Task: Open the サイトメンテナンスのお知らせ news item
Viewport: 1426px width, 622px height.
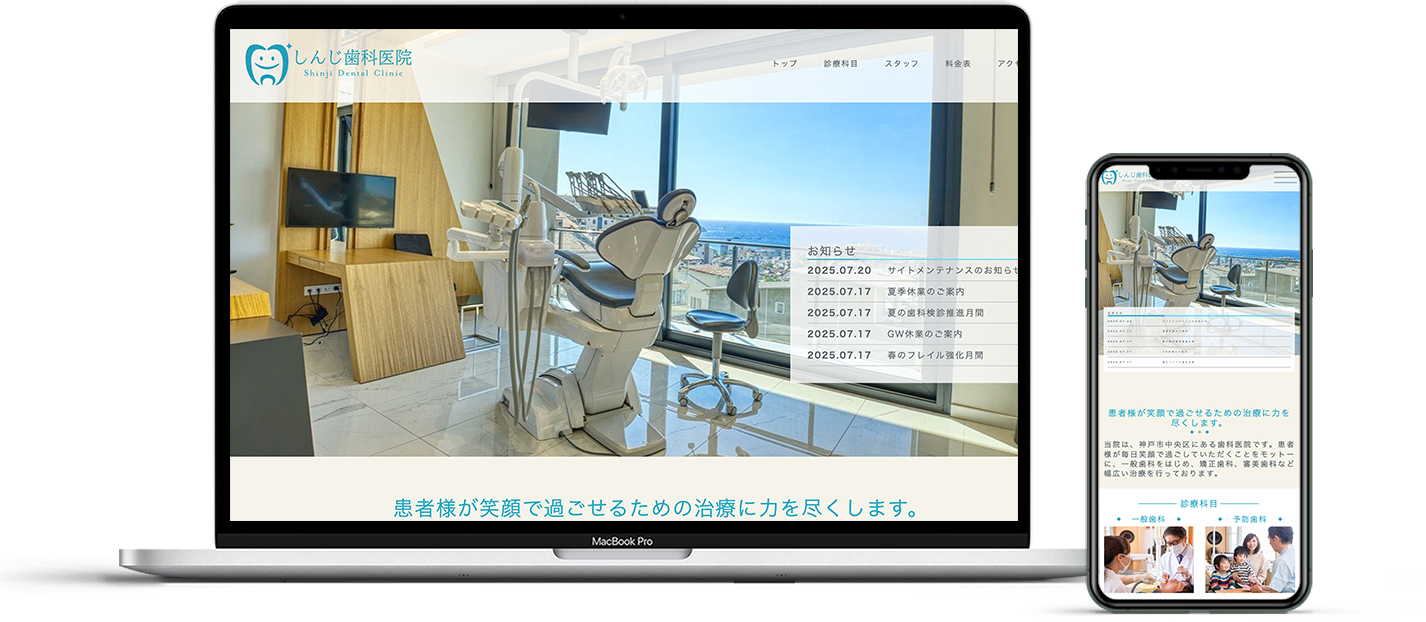Action: (951, 270)
